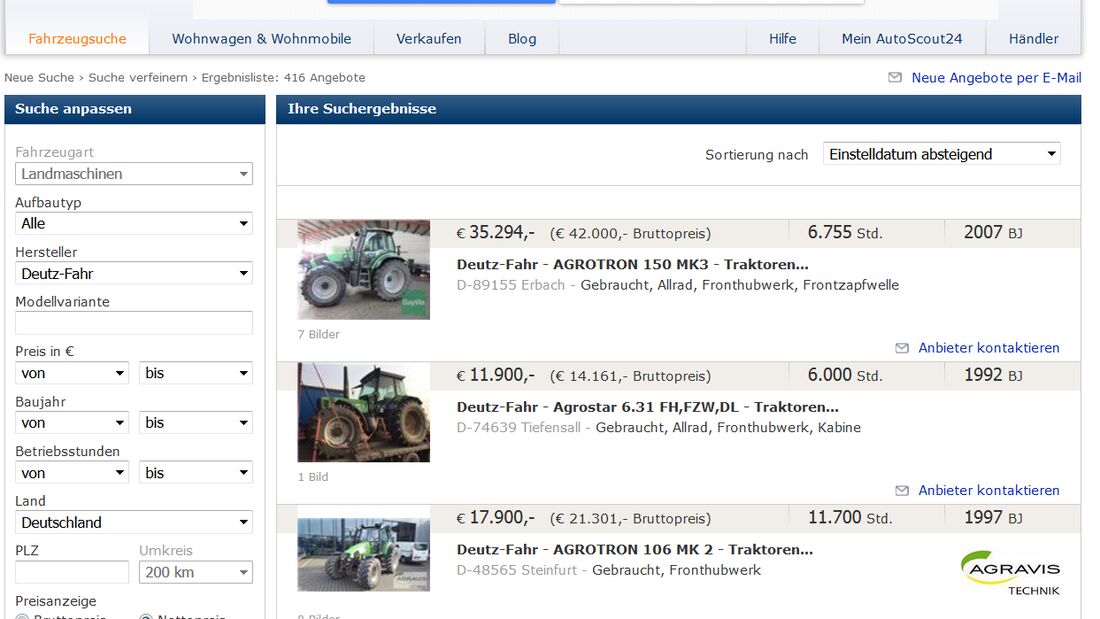Screen dimensions: 1100x619
Task: Click the 7 Bilder label
Action: [x=318, y=334]
